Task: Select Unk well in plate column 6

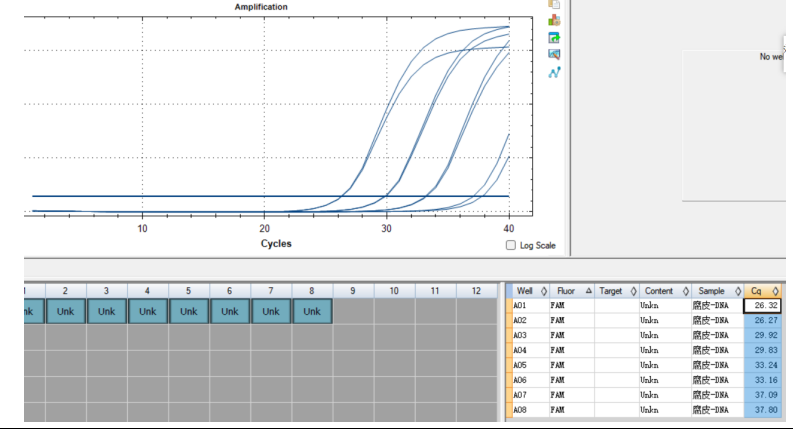Action: coord(230,312)
